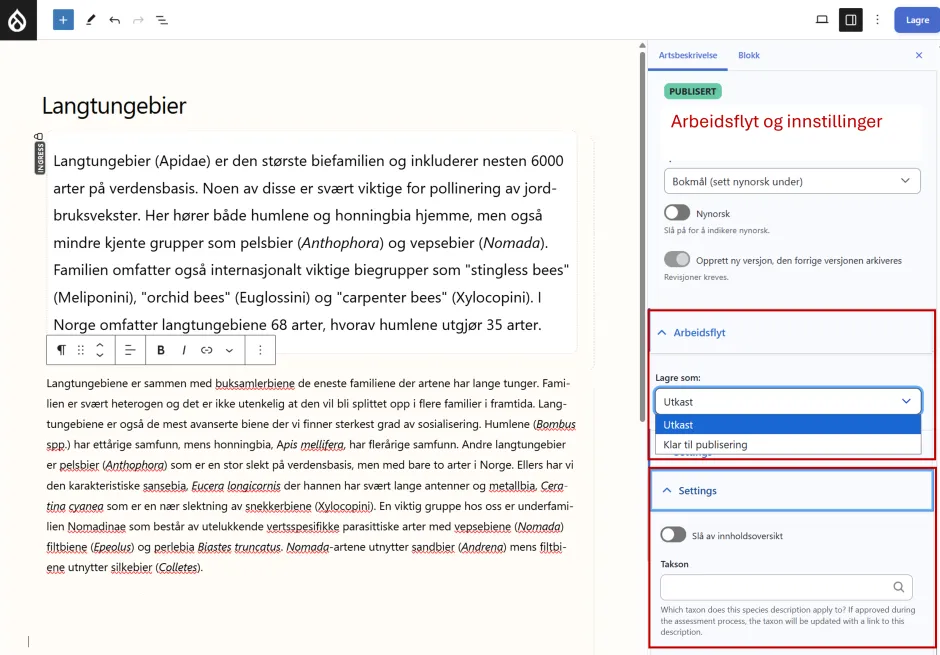Toggle italic formatting

(x=183, y=350)
